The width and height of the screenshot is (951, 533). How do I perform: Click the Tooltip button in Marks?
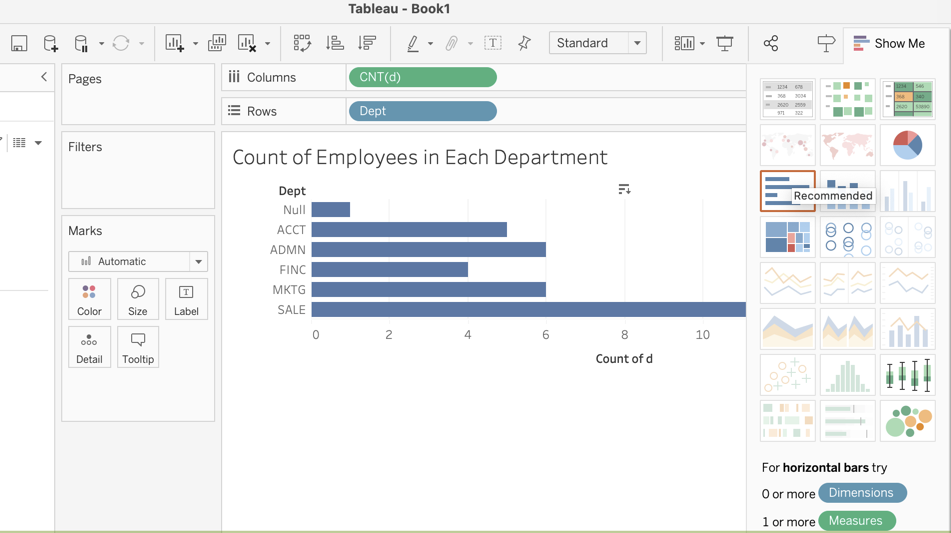click(x=138, y=348)
